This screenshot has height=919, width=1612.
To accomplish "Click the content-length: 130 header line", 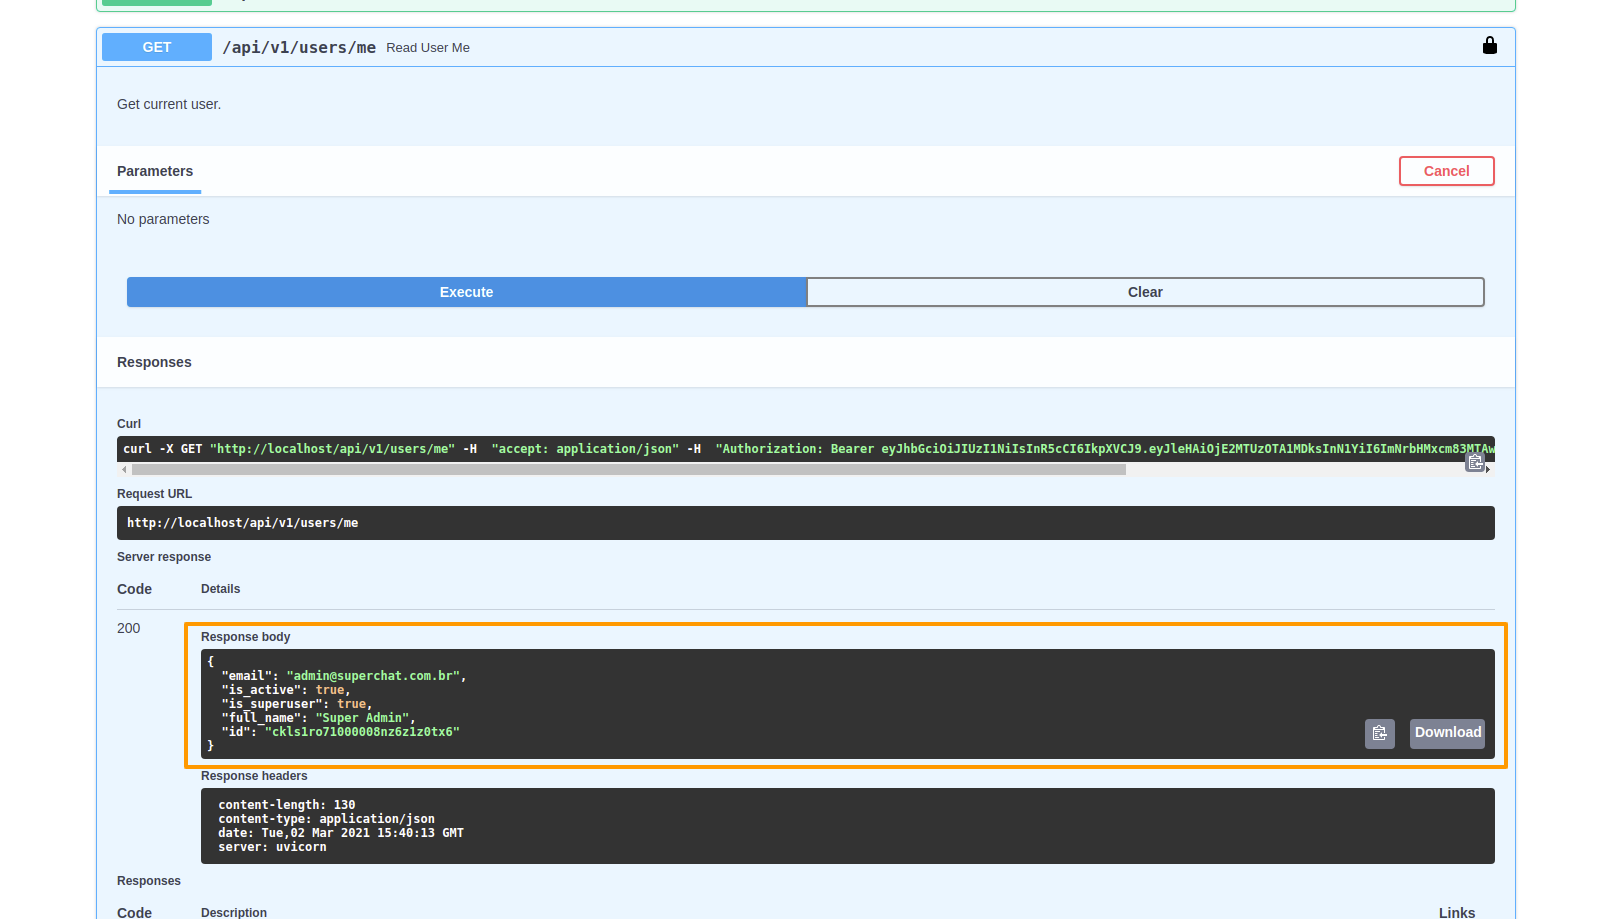I will [287, 805].
